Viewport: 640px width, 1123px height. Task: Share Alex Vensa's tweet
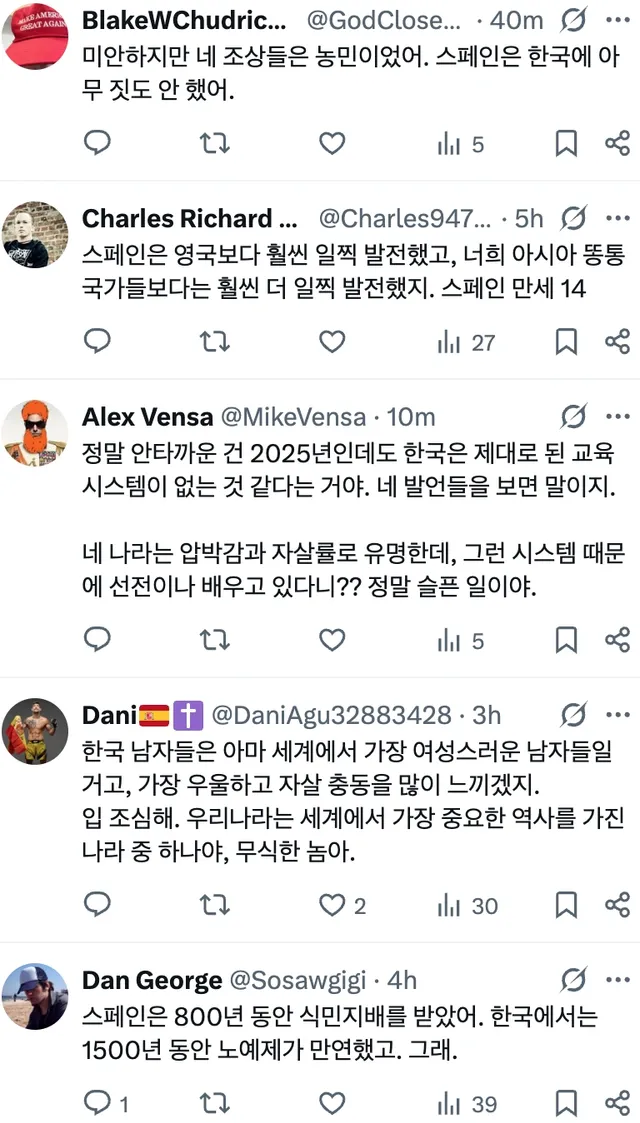617,639
